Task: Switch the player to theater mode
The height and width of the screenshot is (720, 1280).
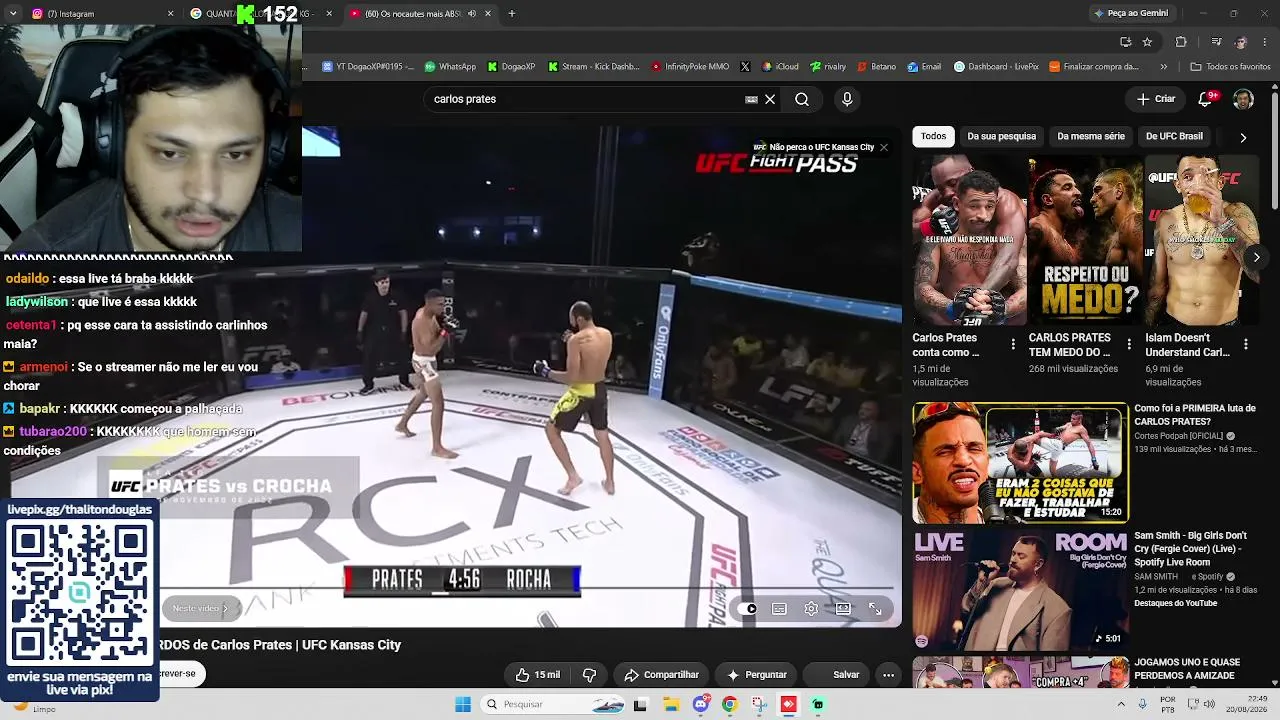Action: pyautogui.click(x=843, y=608)
